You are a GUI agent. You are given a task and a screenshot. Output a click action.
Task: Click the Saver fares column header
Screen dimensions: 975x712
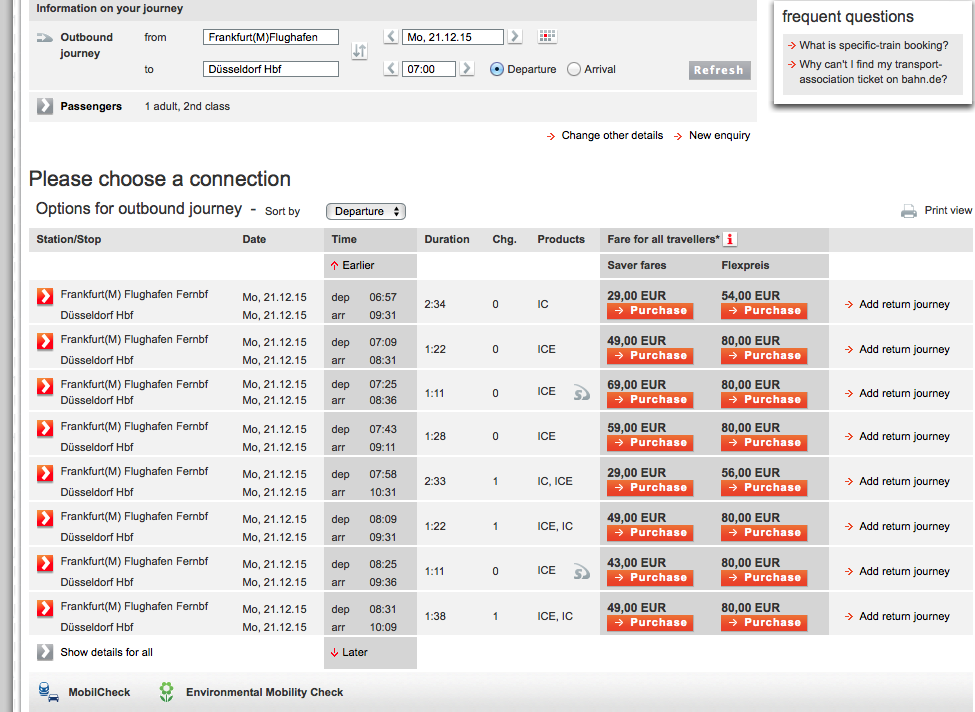pyautogui.click(x=637, y=266)
